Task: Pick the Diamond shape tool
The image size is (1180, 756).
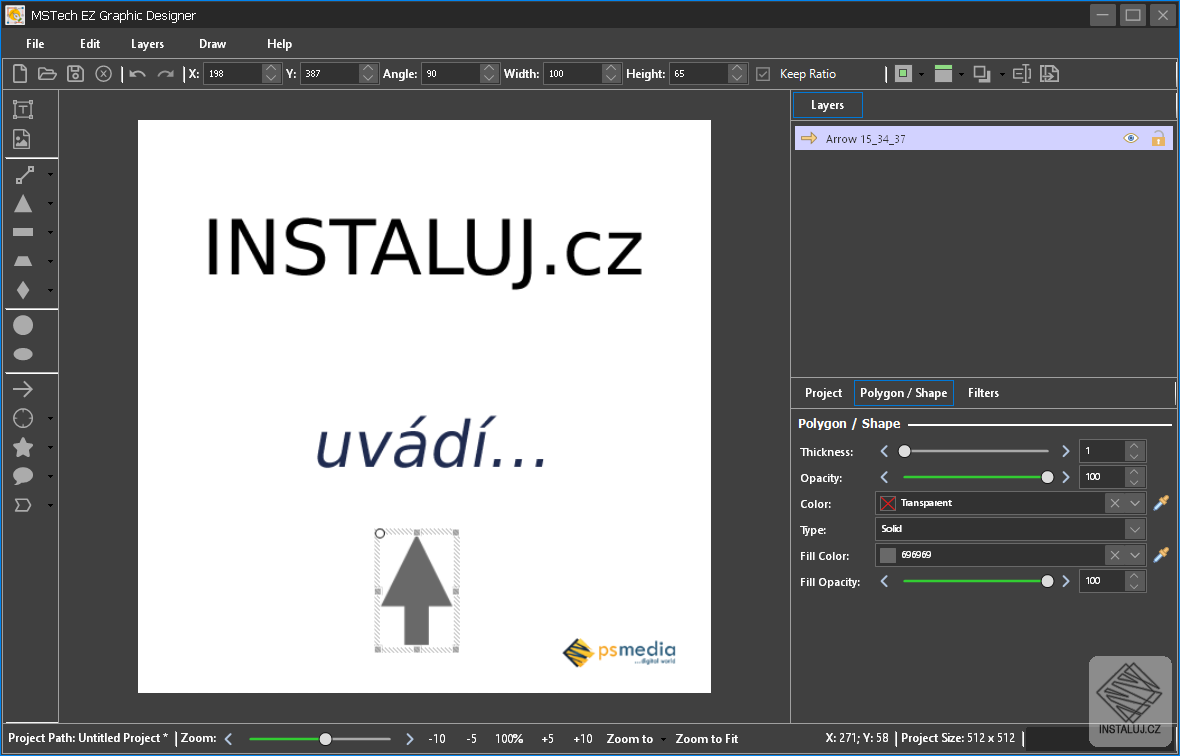Action: coord(23,290)
